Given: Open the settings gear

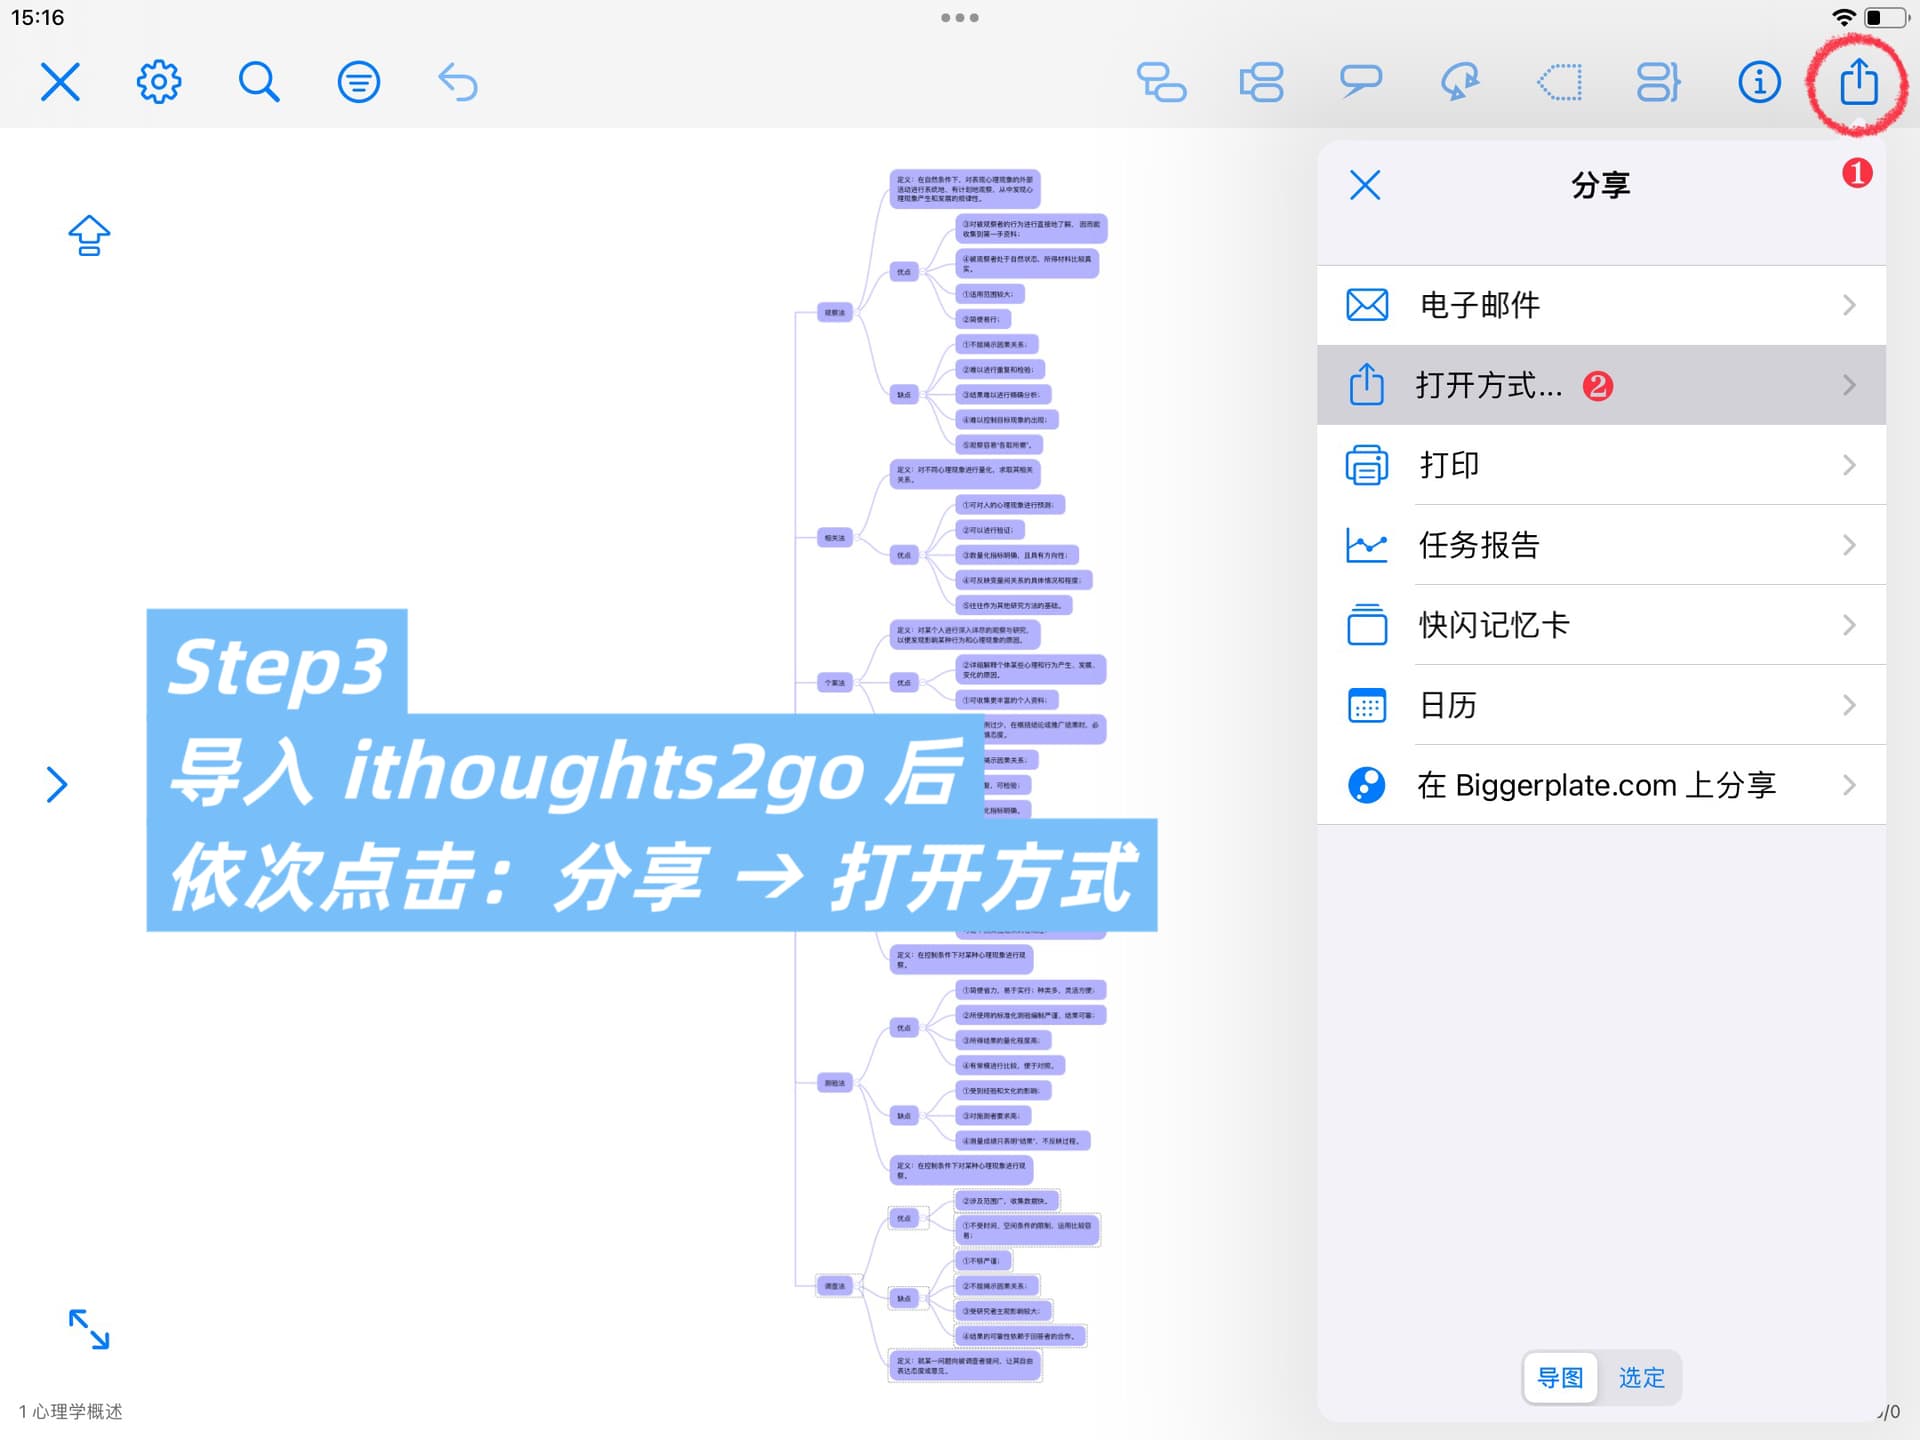Looking at the screenshot, I should [x=159, y=82].
